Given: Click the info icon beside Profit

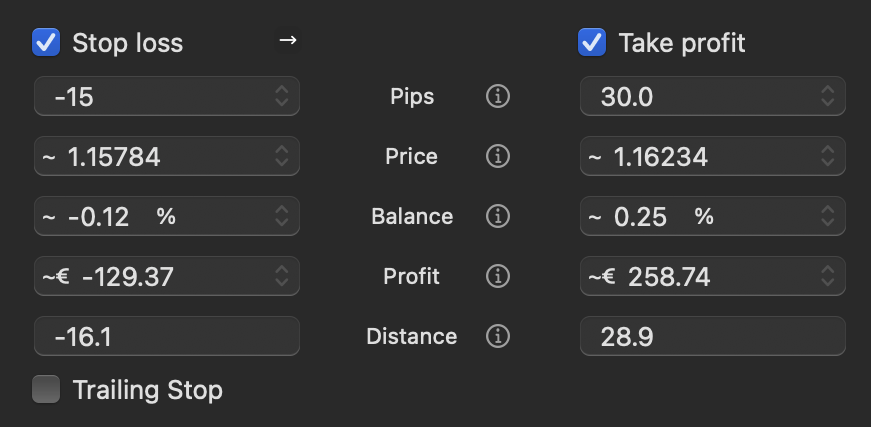Looking at the screenshot, I should click(x=497, y=276).
